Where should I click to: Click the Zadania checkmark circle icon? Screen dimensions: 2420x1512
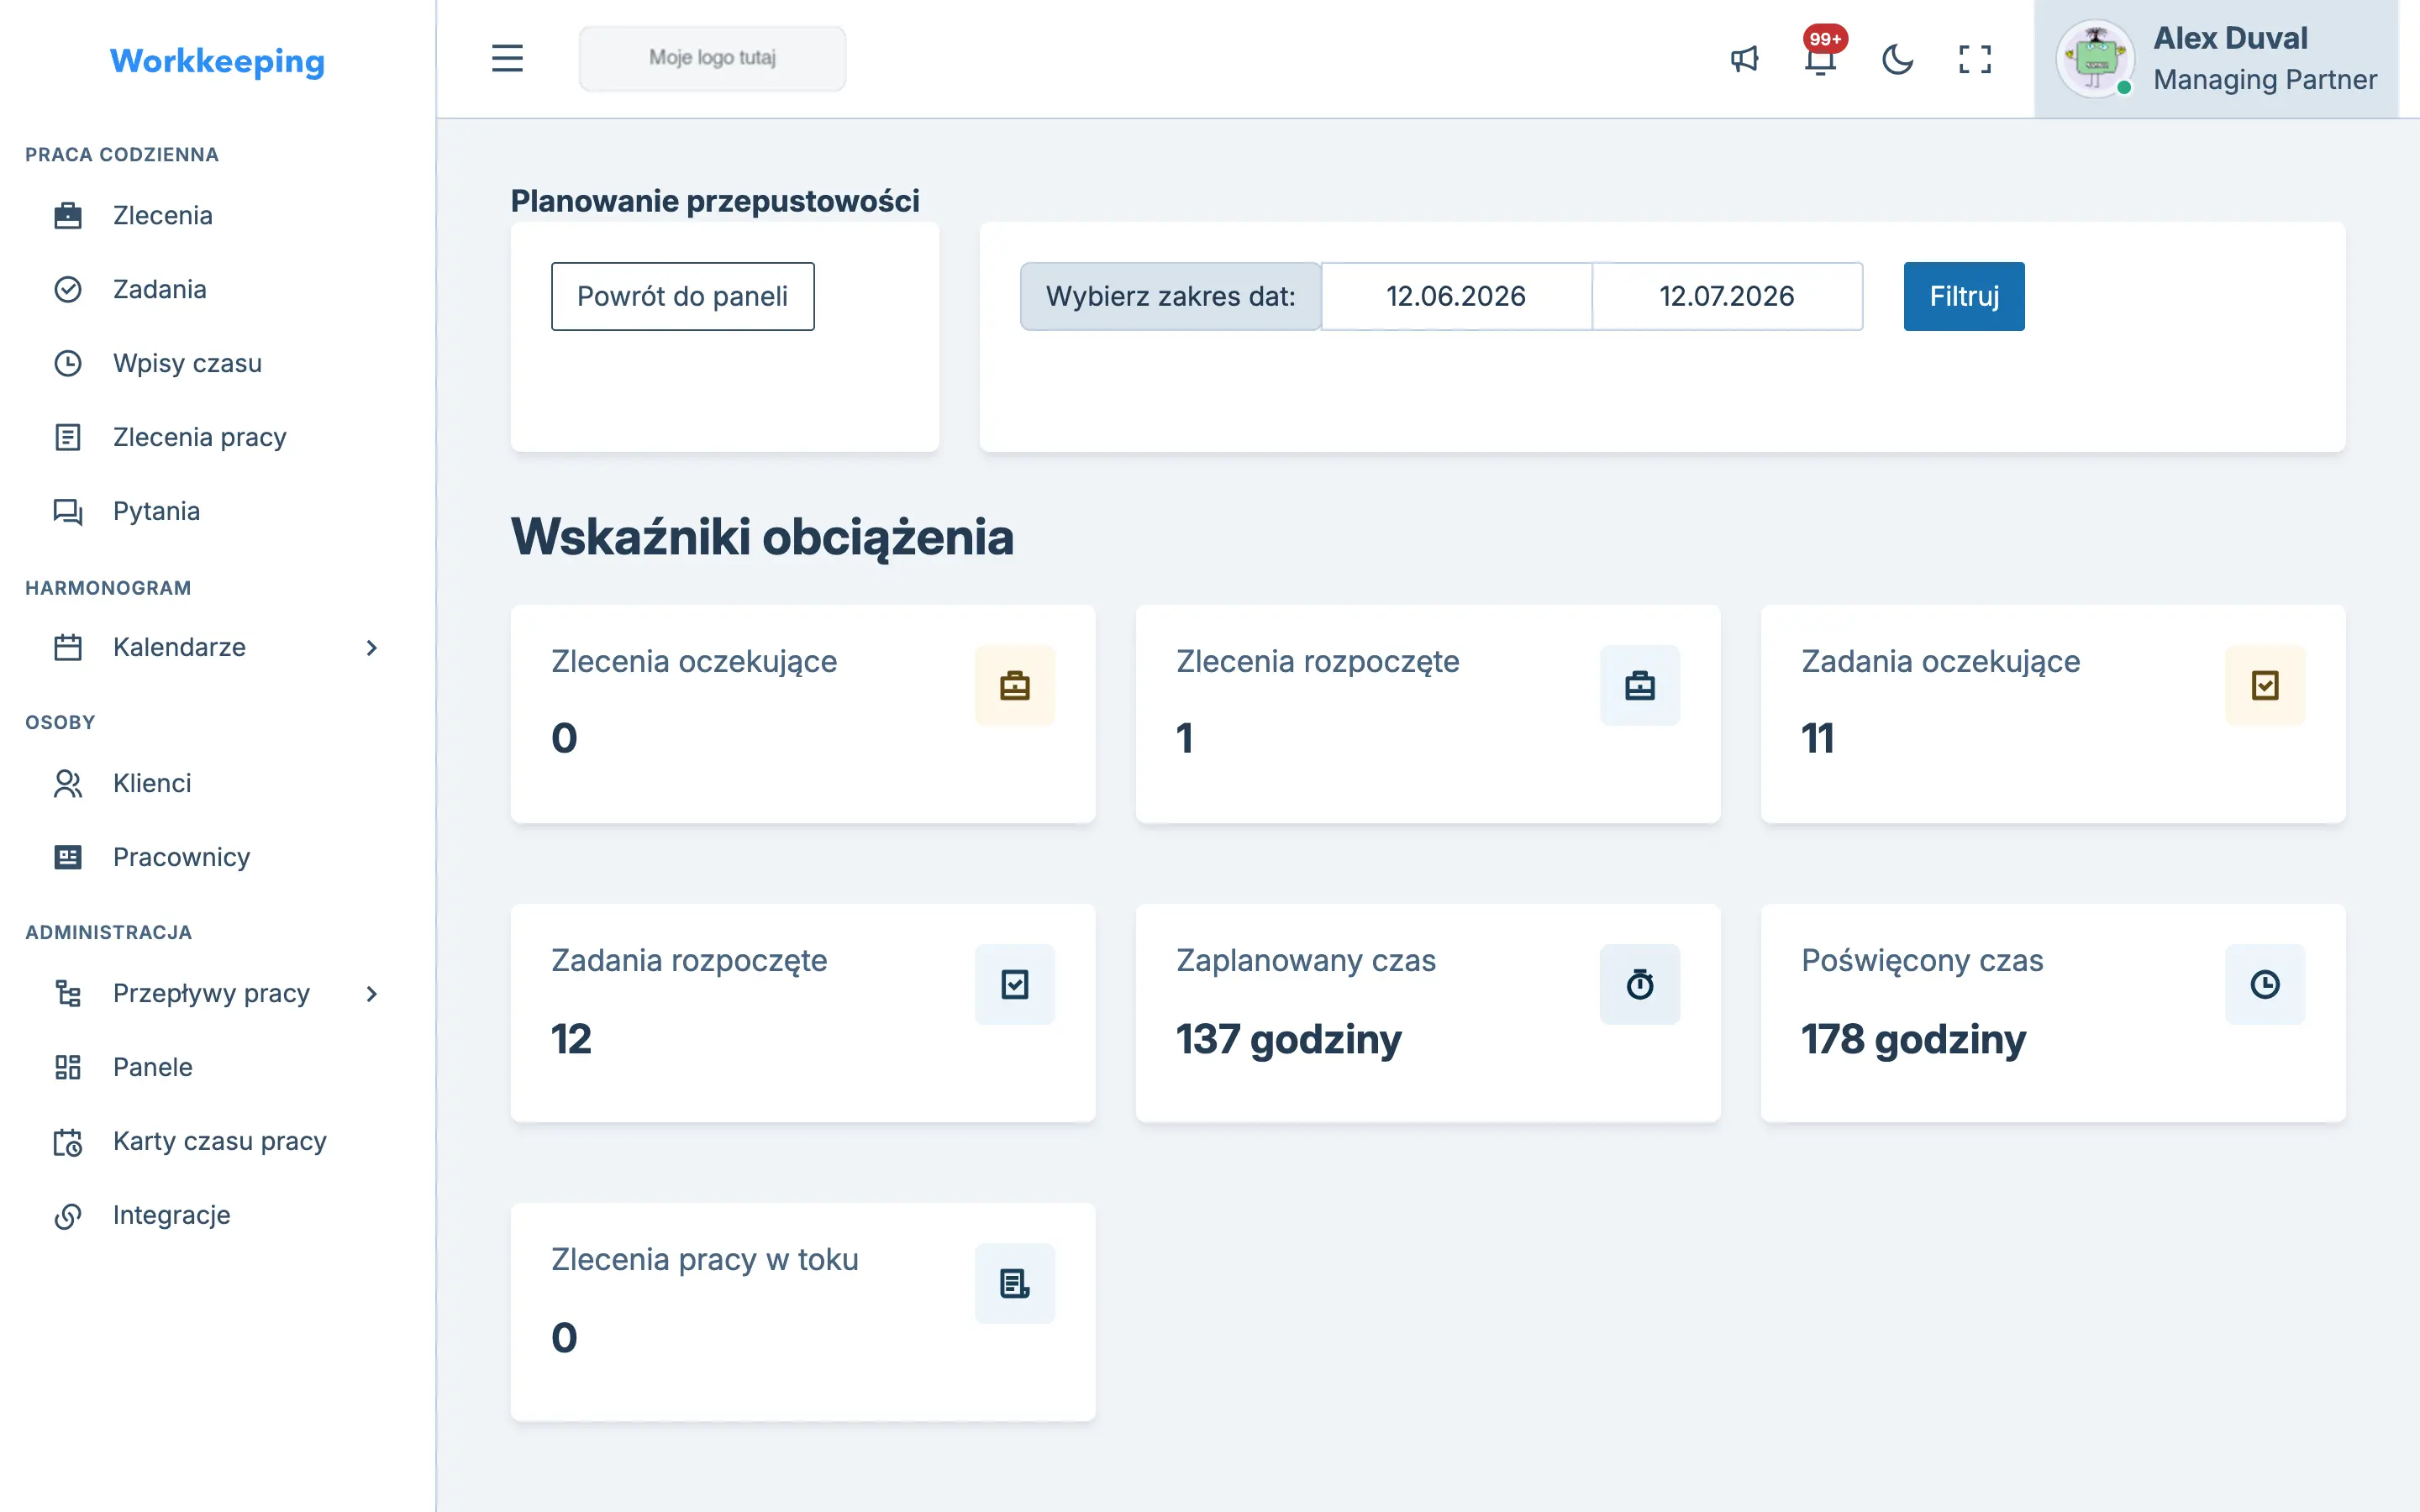click(x=68, y=289)
